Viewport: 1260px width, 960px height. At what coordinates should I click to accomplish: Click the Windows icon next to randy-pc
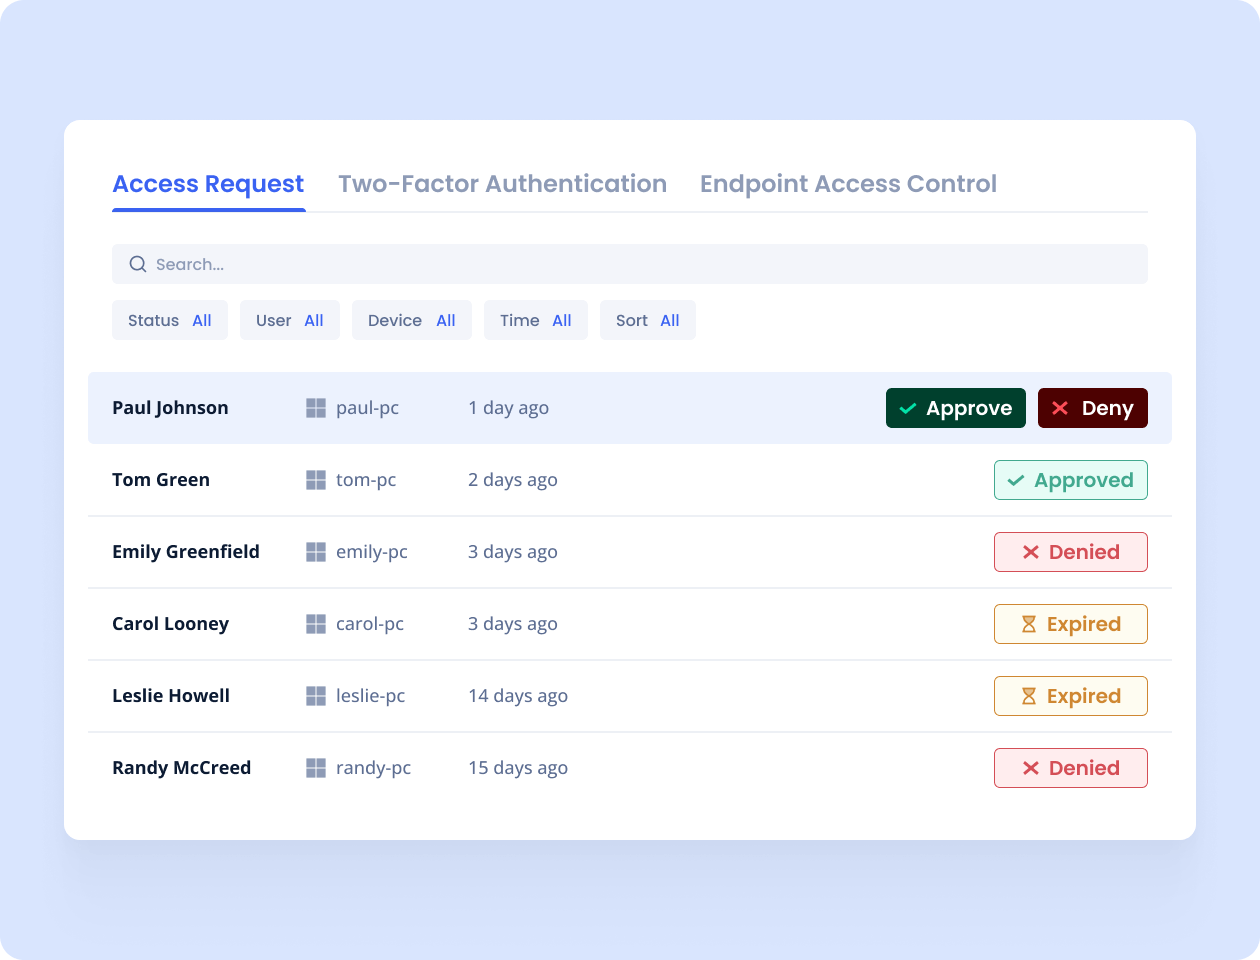[x=316, y=768]
